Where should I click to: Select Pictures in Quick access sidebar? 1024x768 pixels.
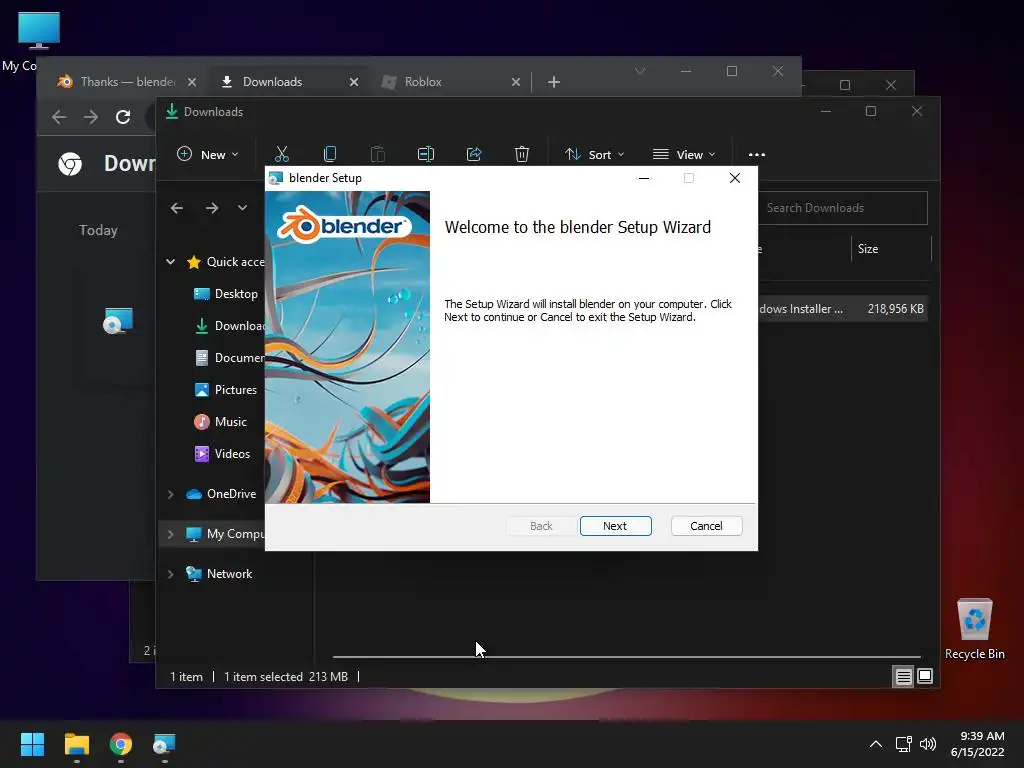[226, 390]
